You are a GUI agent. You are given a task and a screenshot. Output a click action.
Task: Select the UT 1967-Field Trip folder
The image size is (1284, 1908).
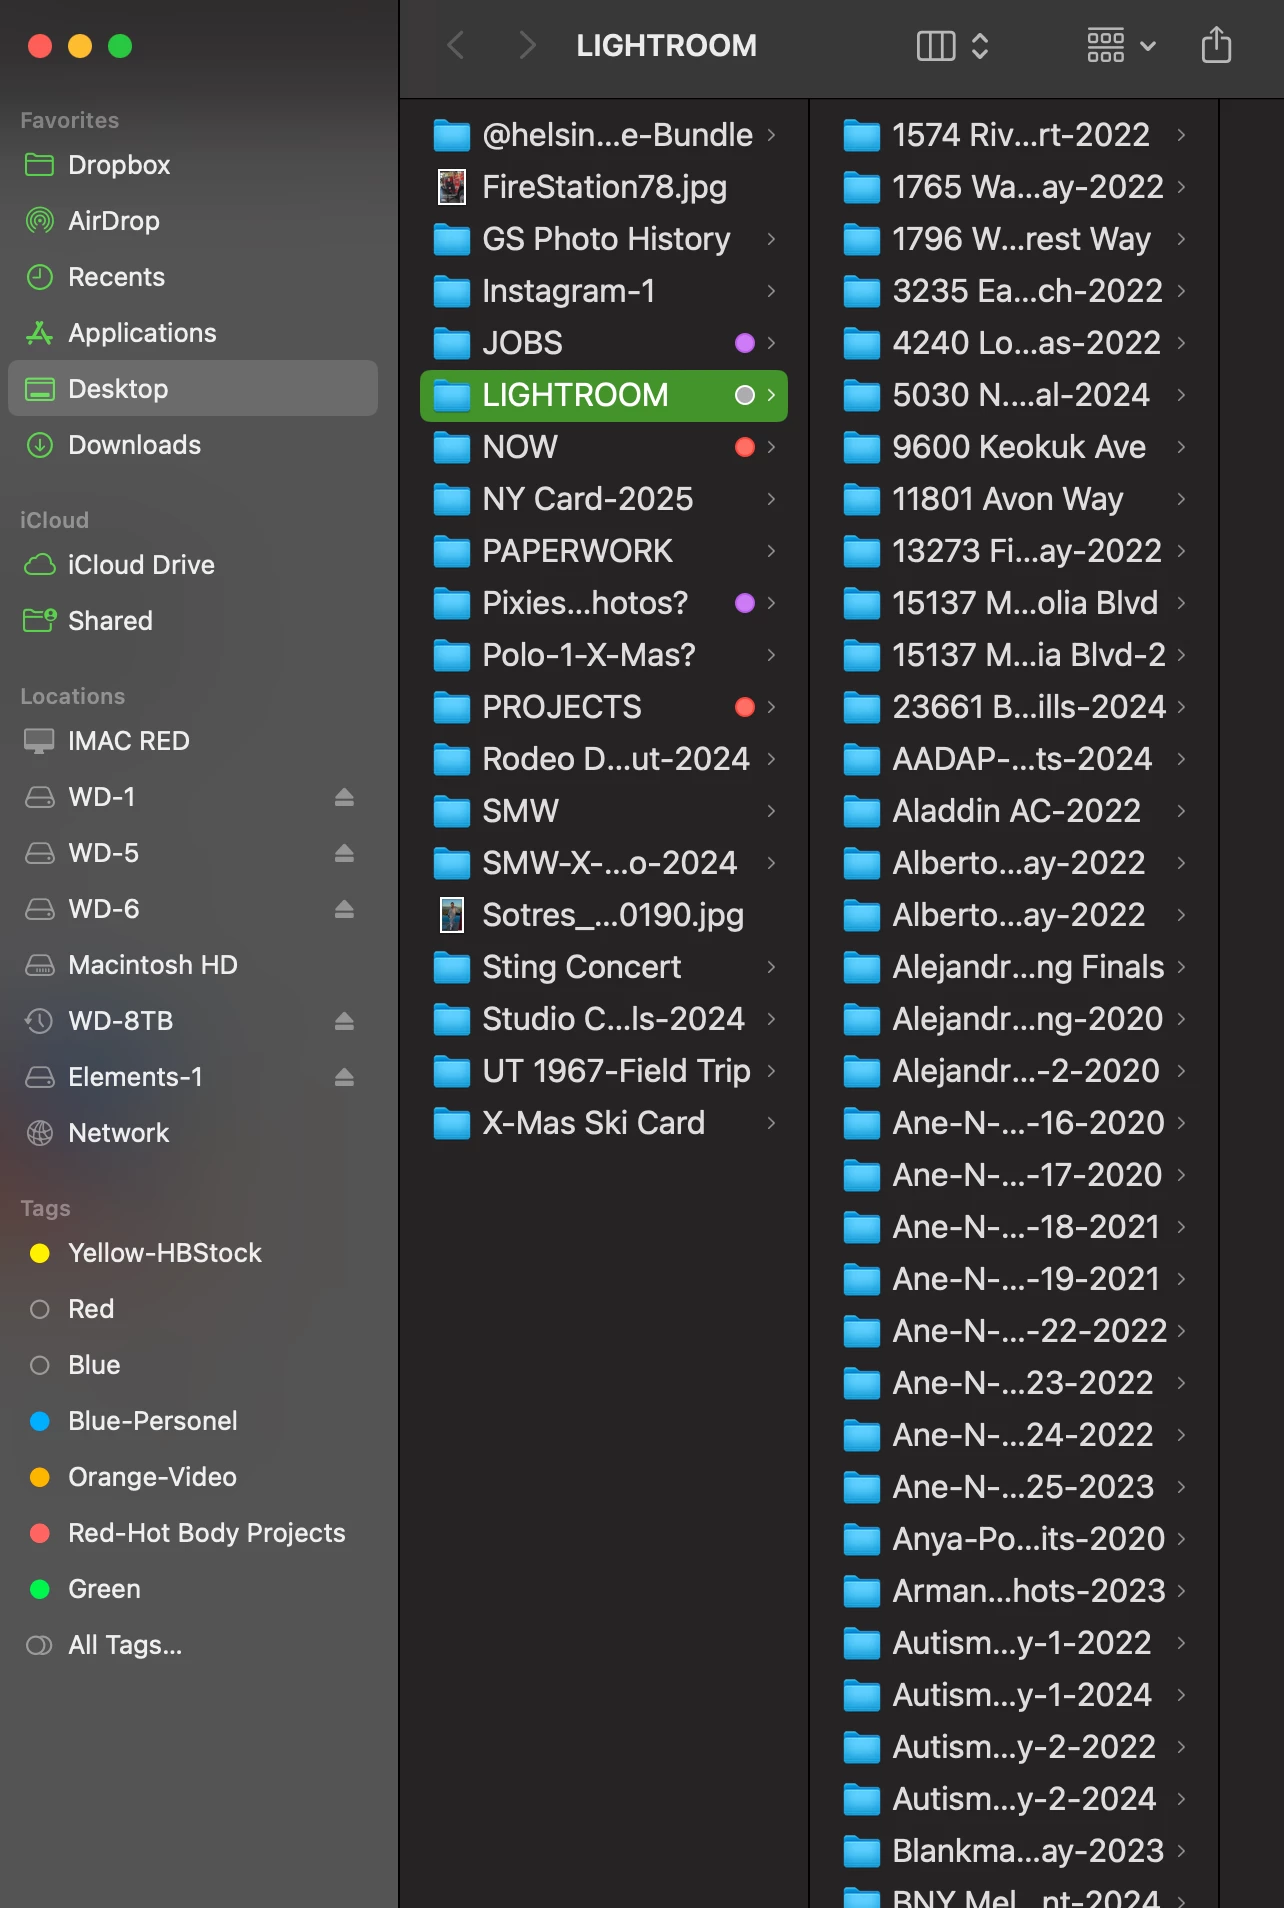pos(604,1071)
